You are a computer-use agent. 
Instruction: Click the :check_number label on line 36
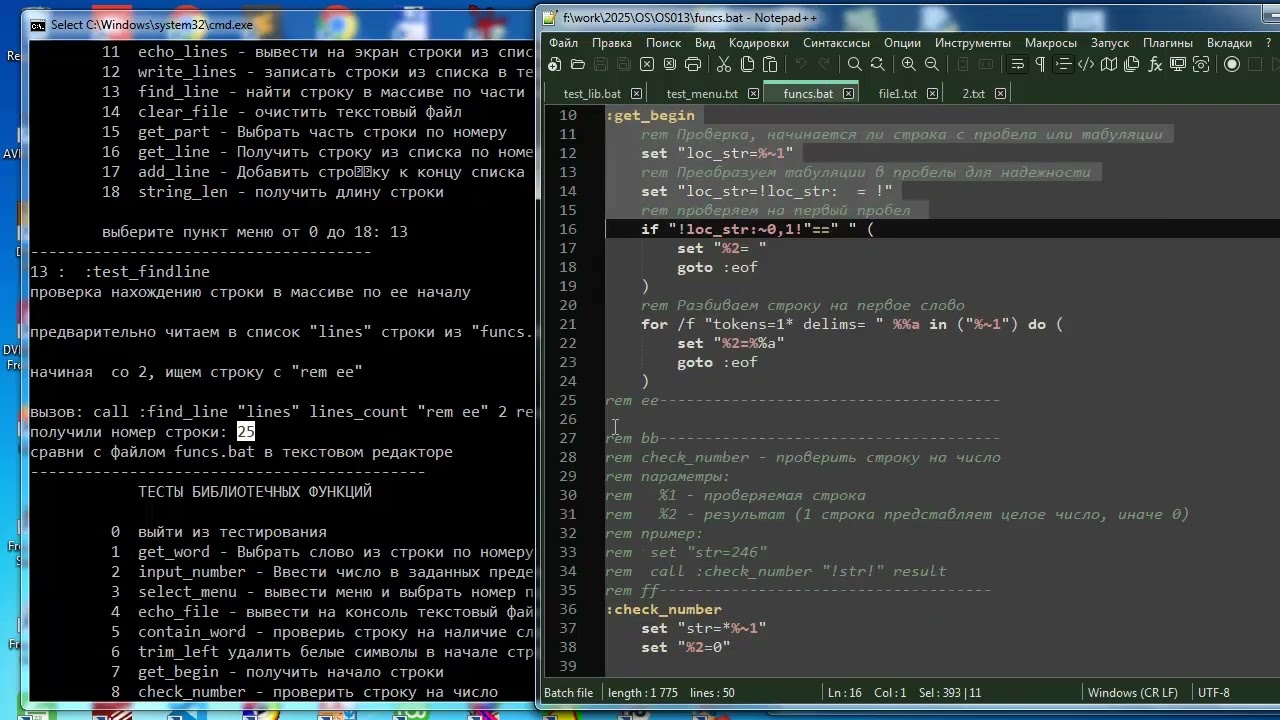(x=663, y=609)
